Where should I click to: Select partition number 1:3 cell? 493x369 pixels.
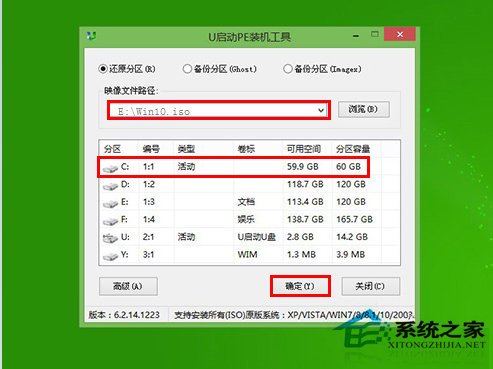pyautogui.click(x=149, y=202)
